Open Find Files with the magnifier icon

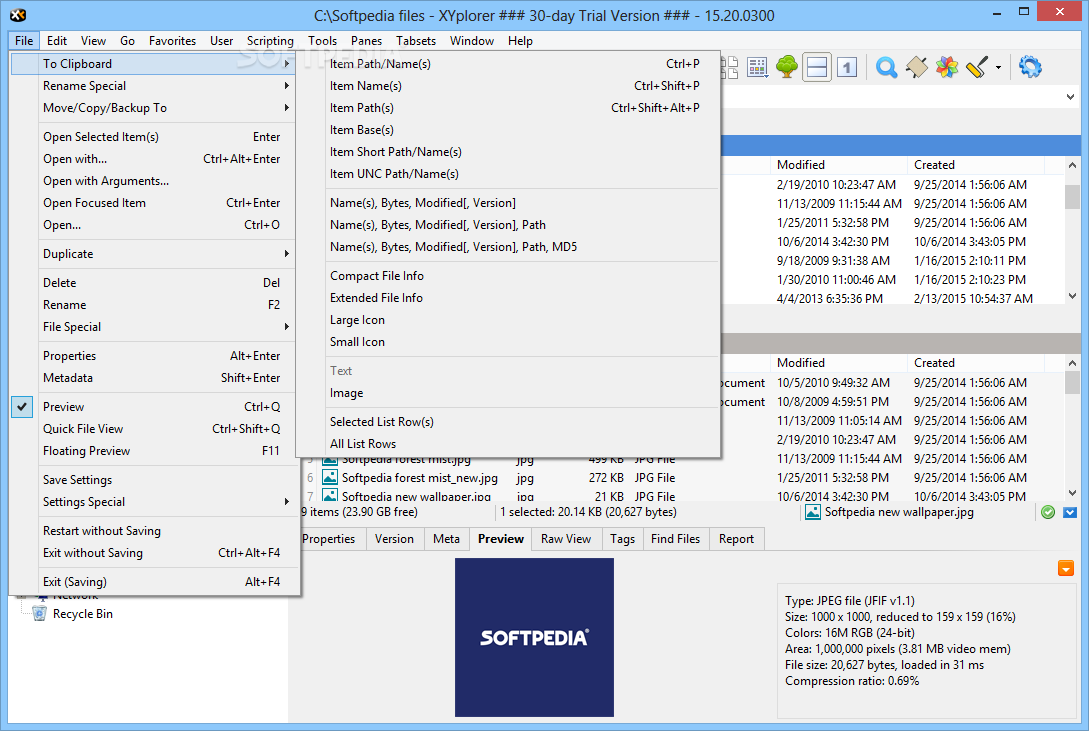click(x=886, y=67)
